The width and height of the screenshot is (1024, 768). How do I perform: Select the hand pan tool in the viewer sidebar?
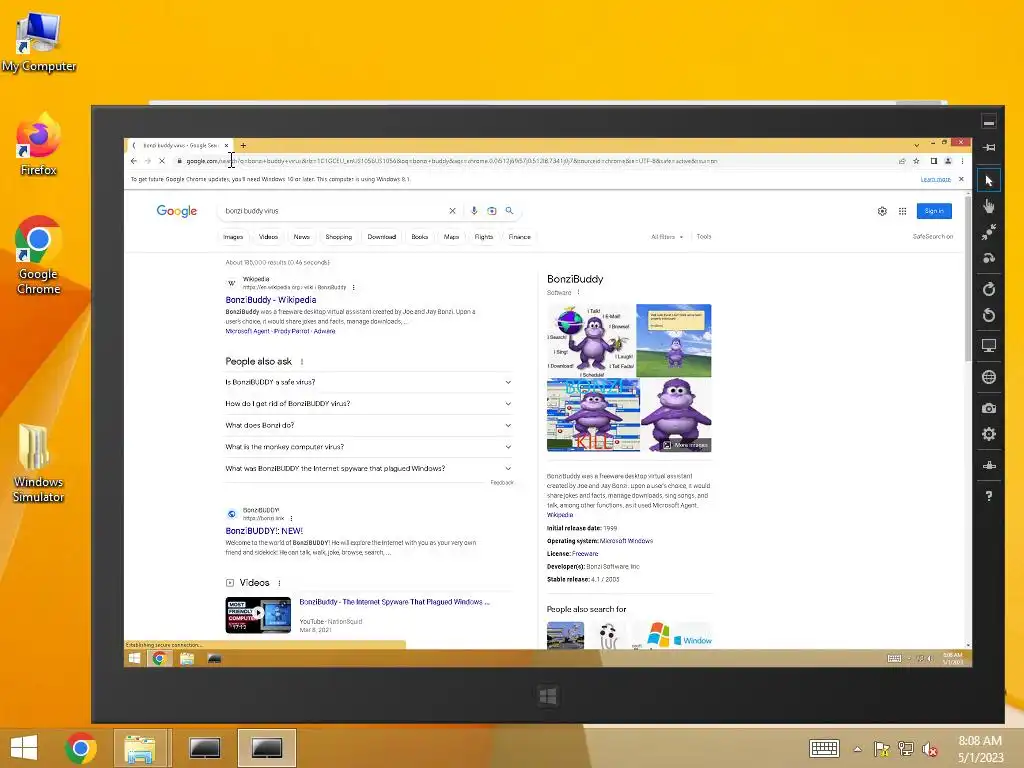click(x=989, y=206)
